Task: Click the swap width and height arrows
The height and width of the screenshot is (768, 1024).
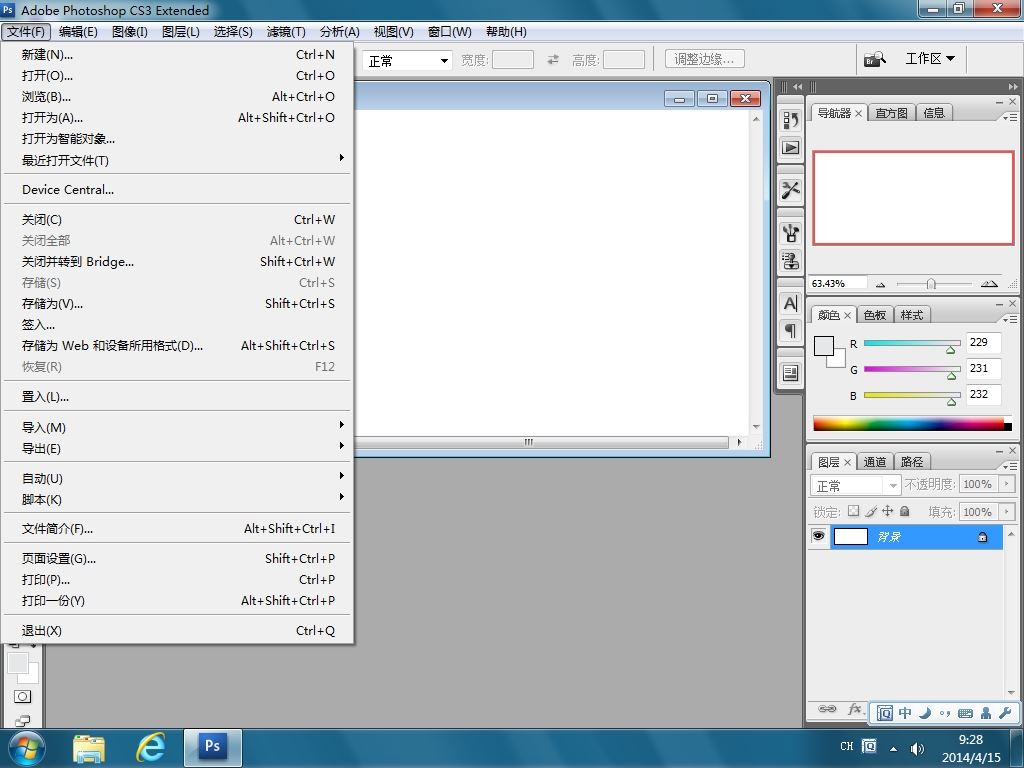Action: click(x=553, y=59)
